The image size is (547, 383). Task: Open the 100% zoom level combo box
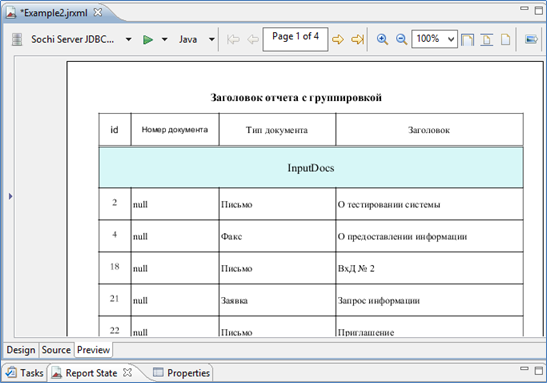tap(434, 39)
